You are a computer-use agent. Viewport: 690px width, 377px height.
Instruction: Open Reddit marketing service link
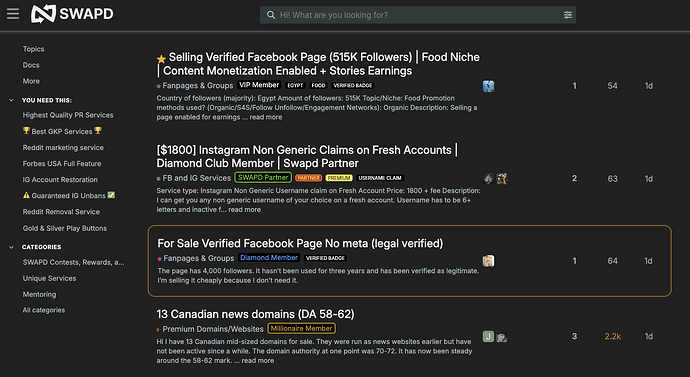[63, 147]
